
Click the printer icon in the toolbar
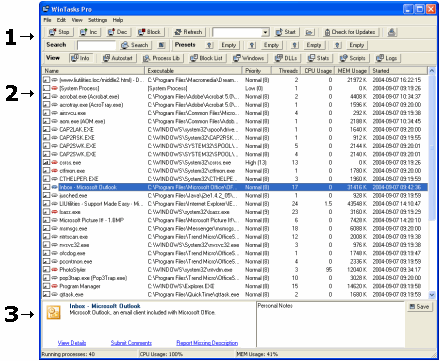point(392,32)
